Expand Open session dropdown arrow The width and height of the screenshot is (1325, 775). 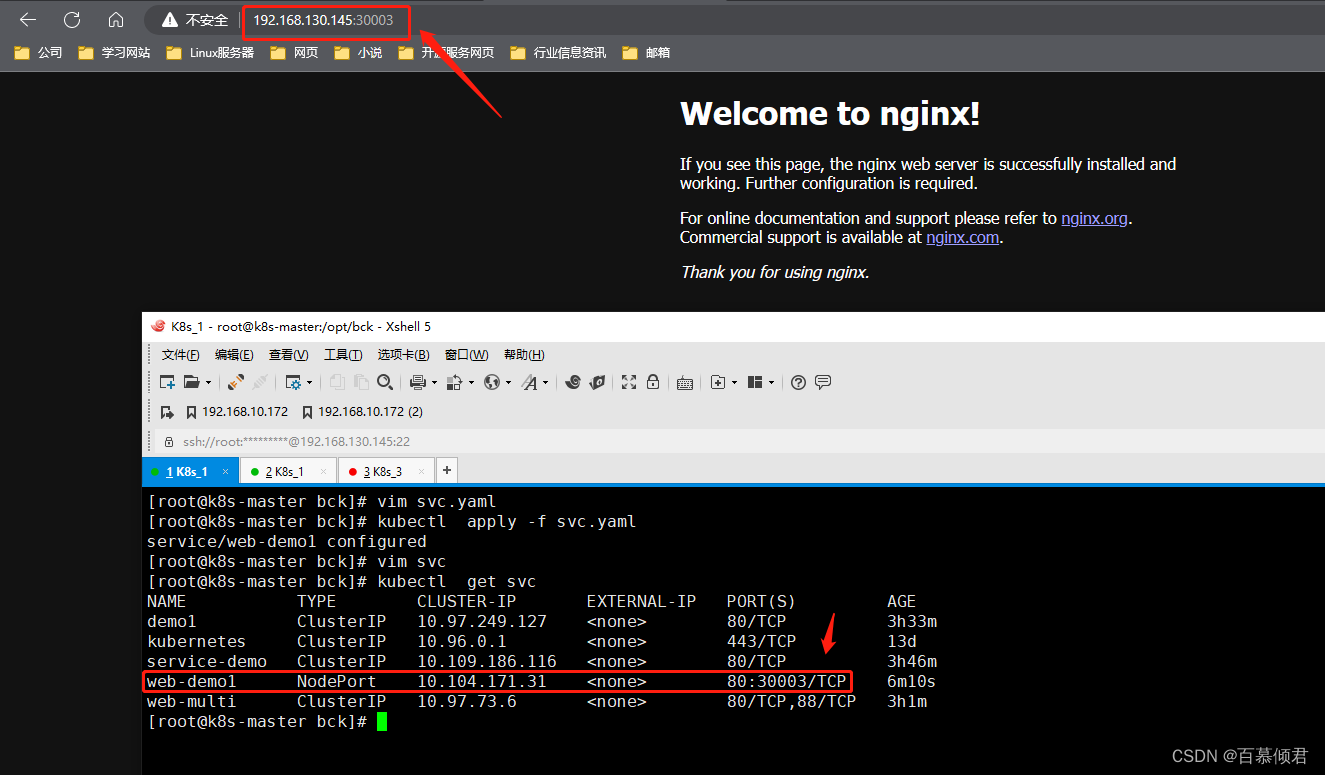208,382
